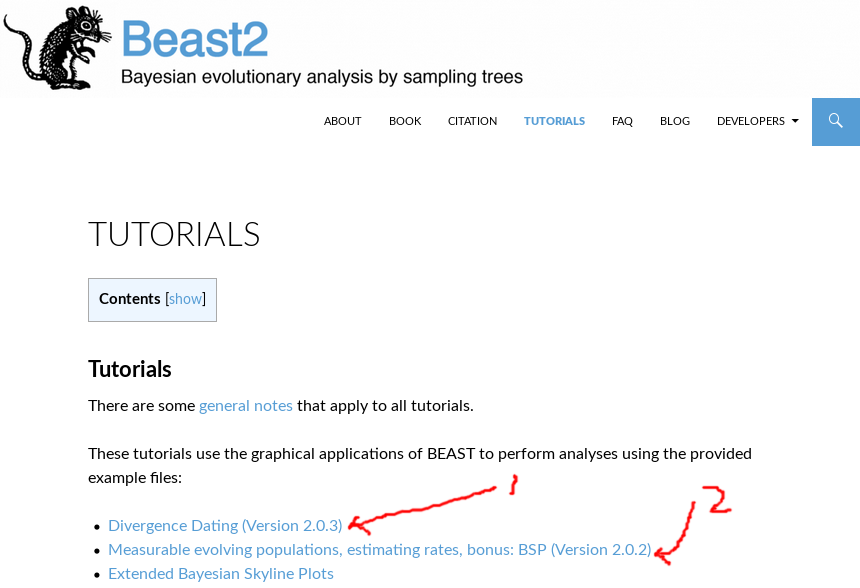The image size is (860, 588).
Task: Open Extended Bayesian Skyline Plots link
Action: [221, 573]
